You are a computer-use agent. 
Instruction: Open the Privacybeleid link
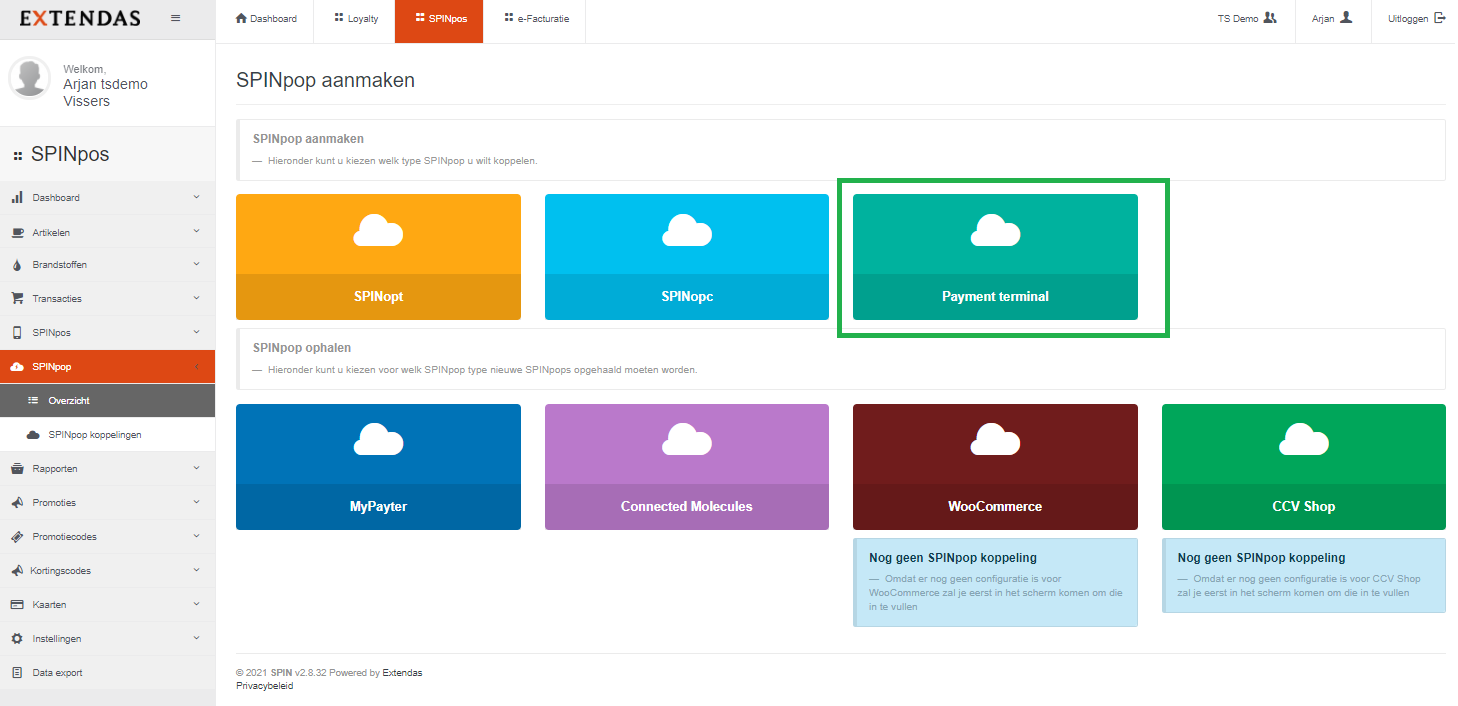pyautogui.click(x=264, y=686)
